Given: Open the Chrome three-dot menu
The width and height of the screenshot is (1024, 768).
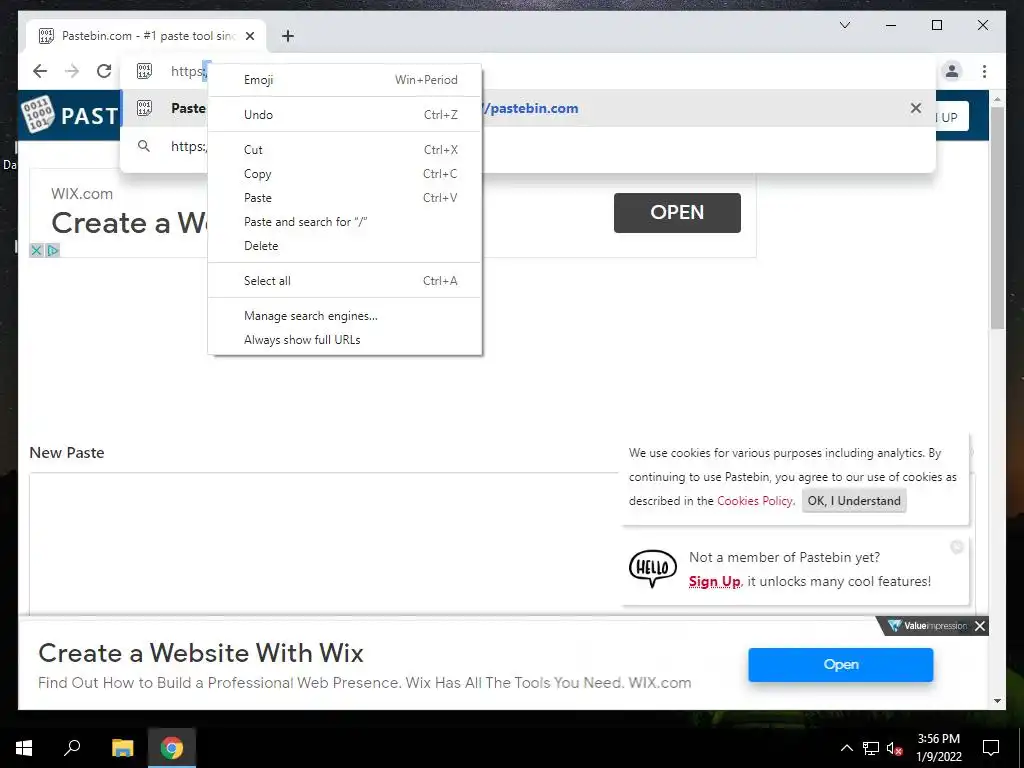Looking at the screenshot, I should [984, 71].
